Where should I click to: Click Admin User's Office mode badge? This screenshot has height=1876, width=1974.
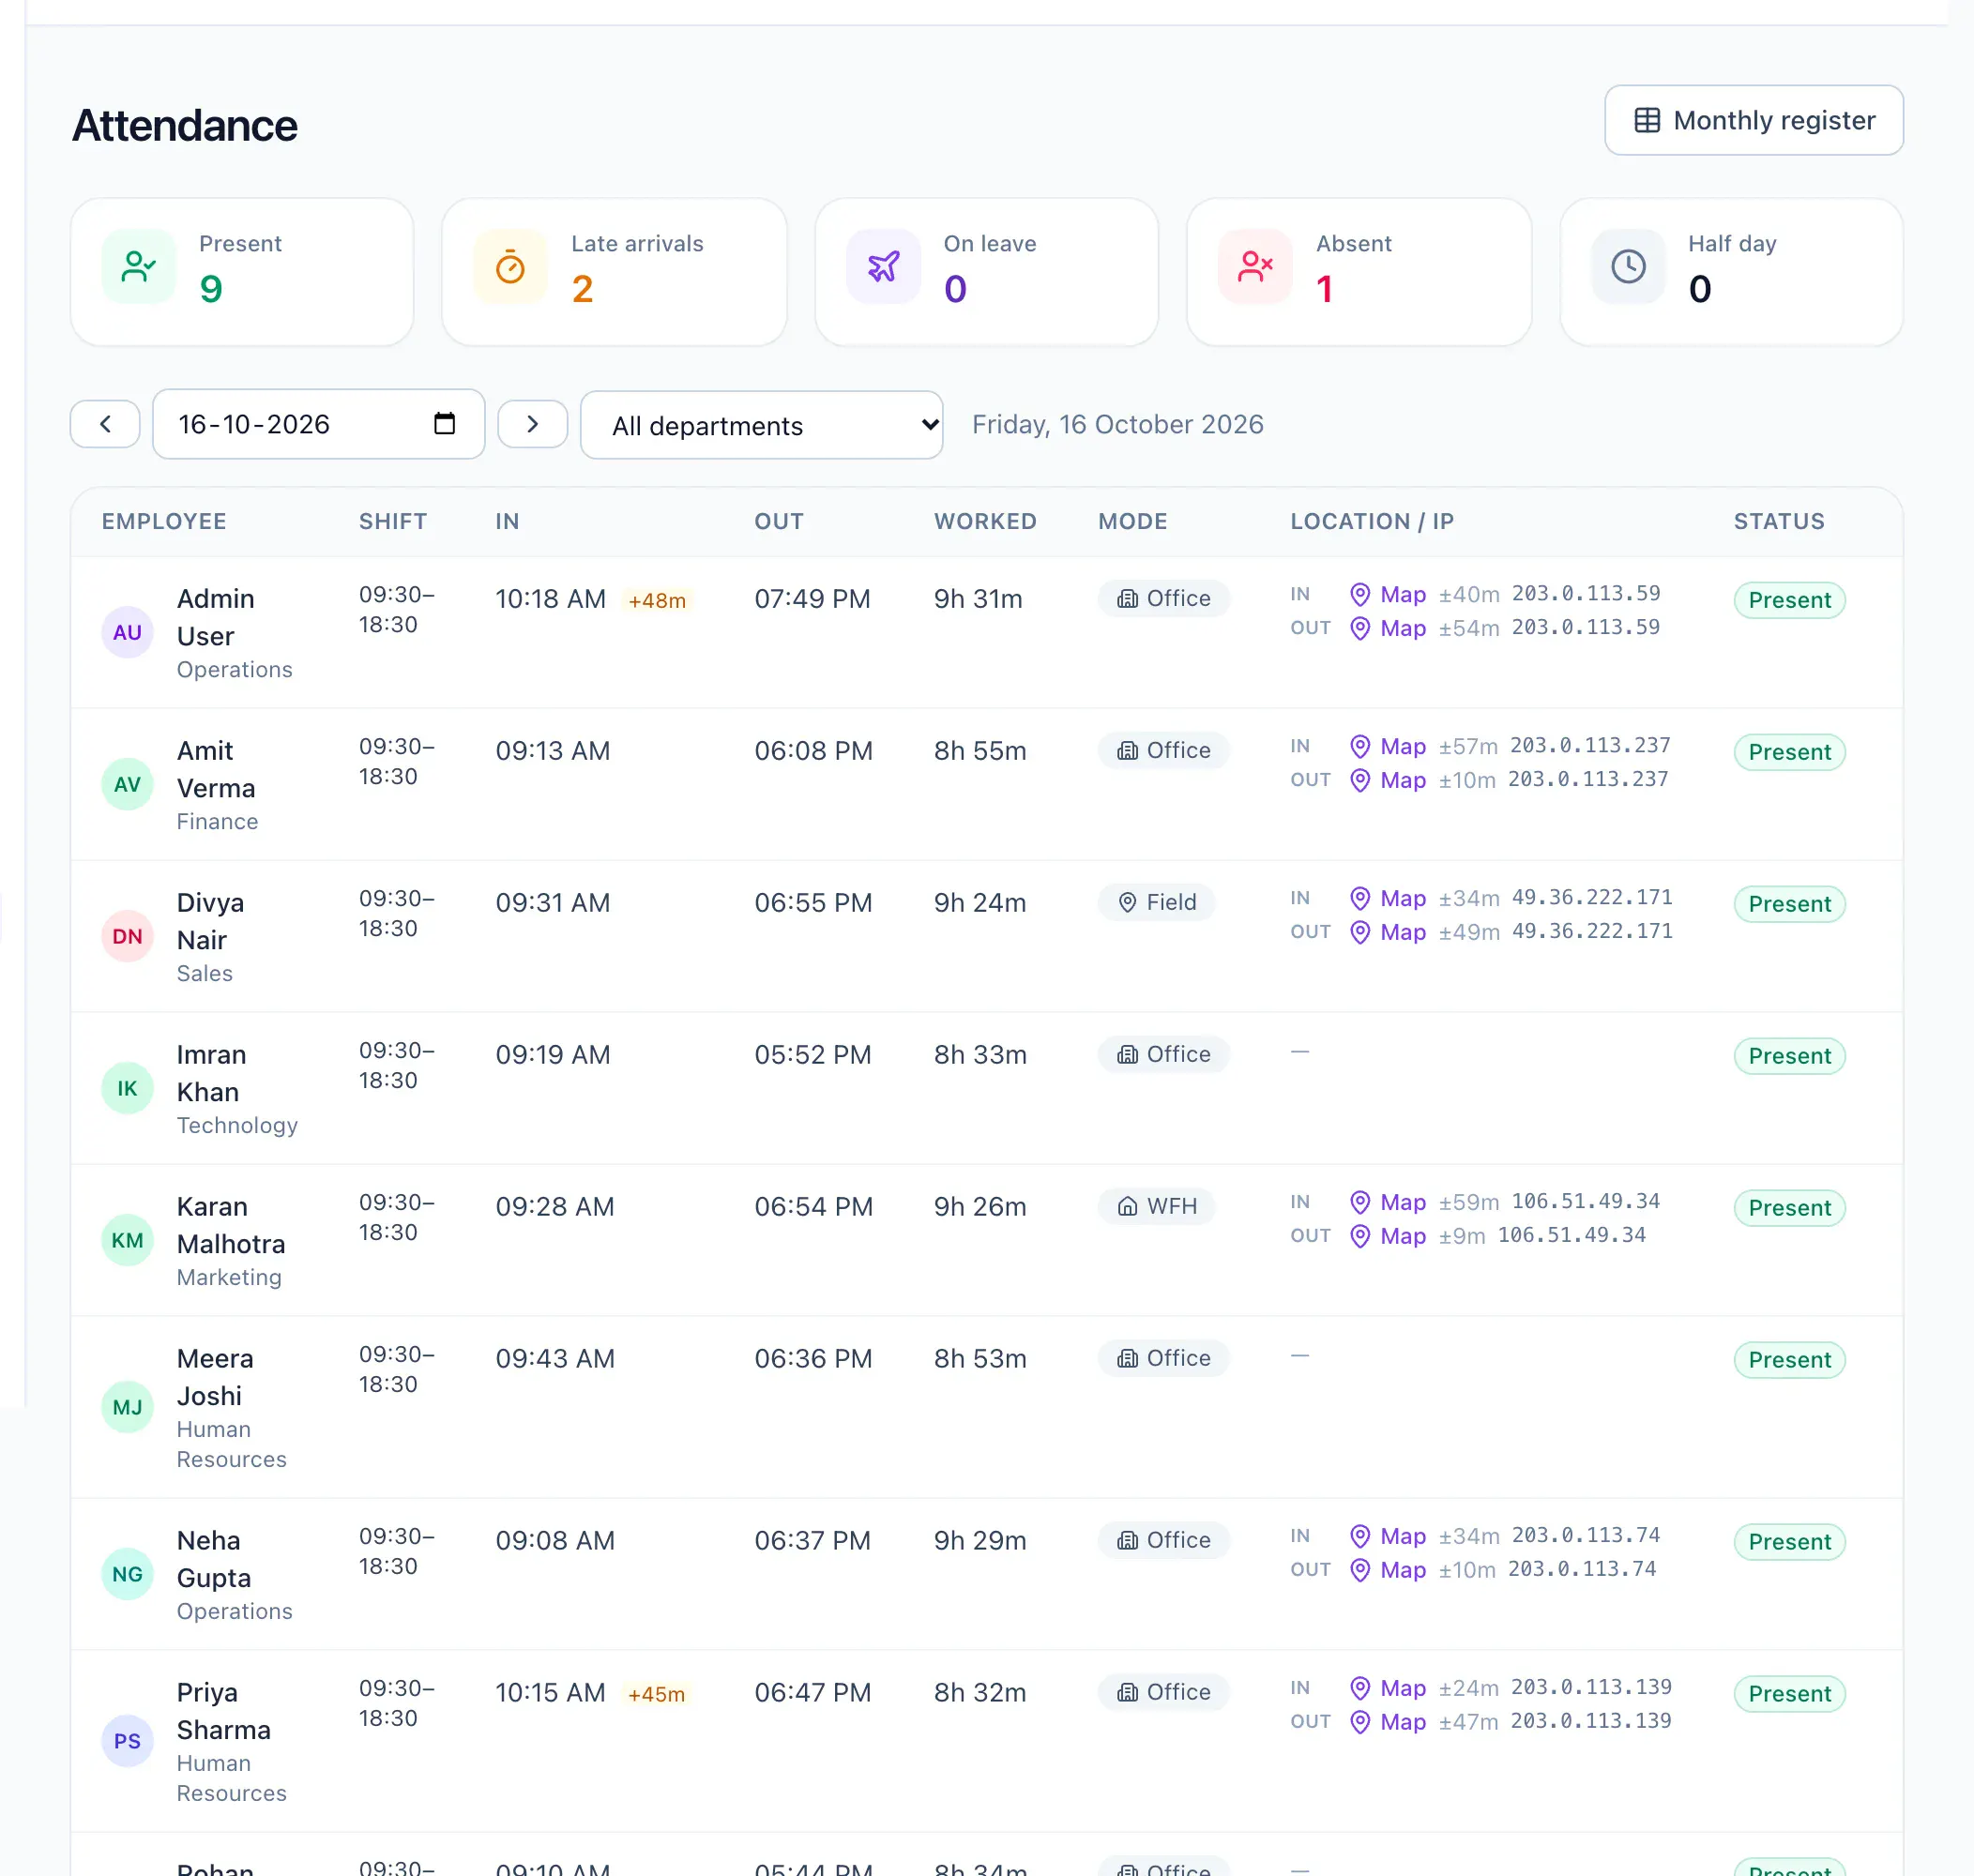[1163, 598]
